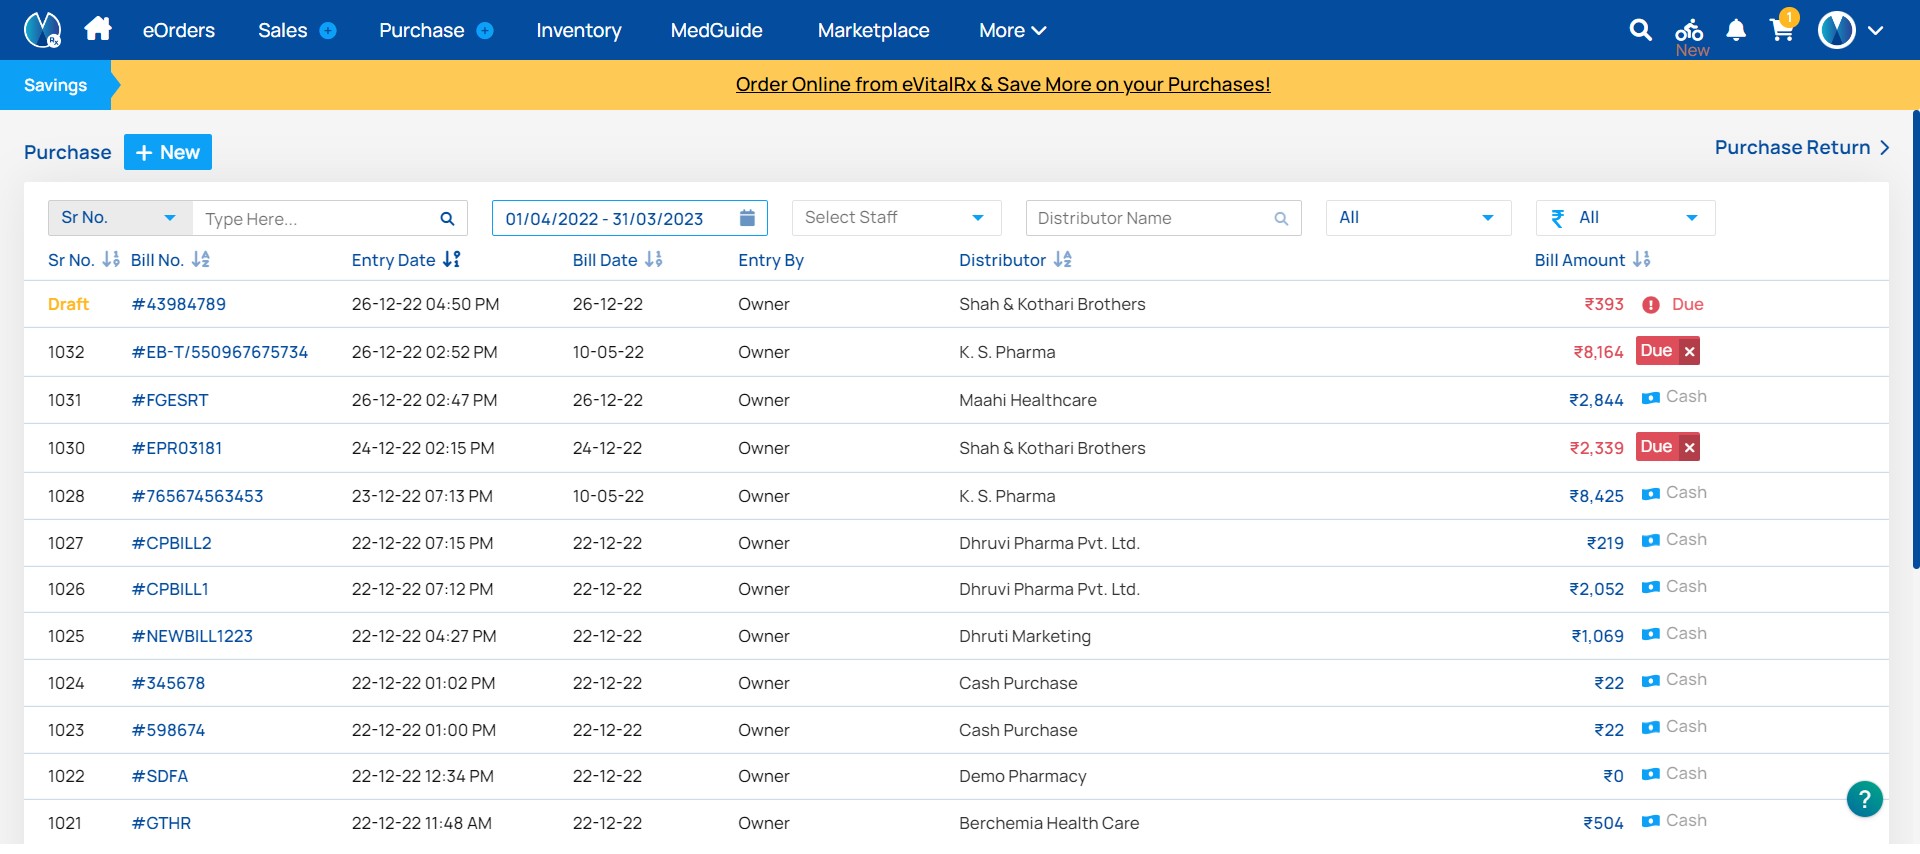Open the rupee All payment dropdown
Viewport: 1920px width, 854px height.
(1625, 218)
